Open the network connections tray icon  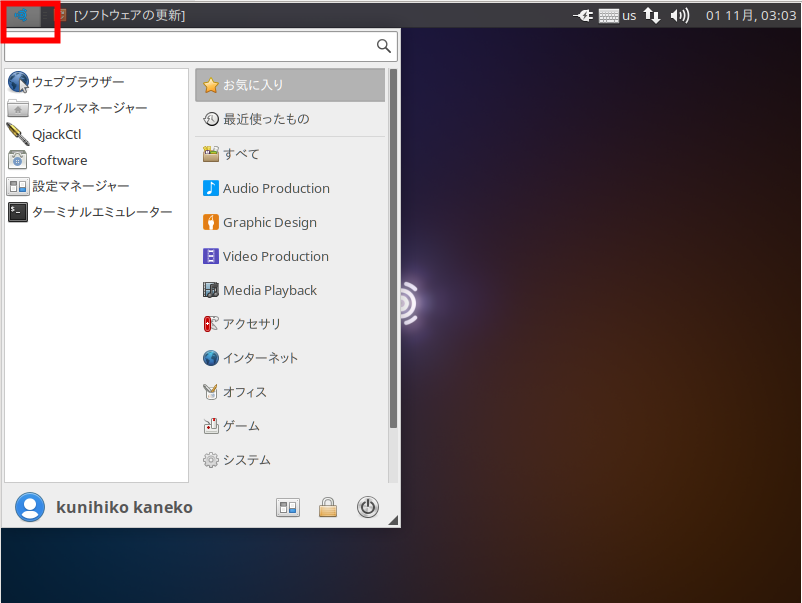click(652, 15)
